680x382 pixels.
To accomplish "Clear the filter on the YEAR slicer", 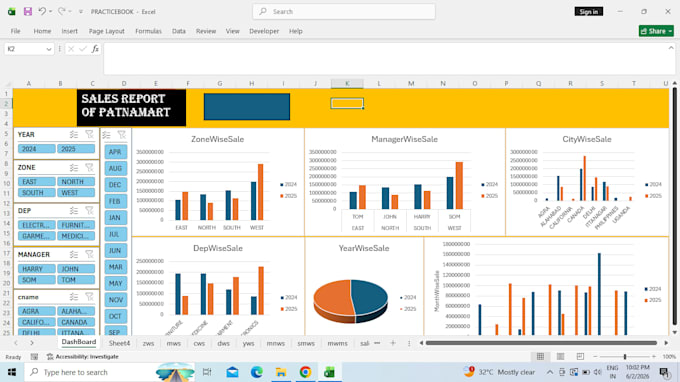I will point(89,134).
